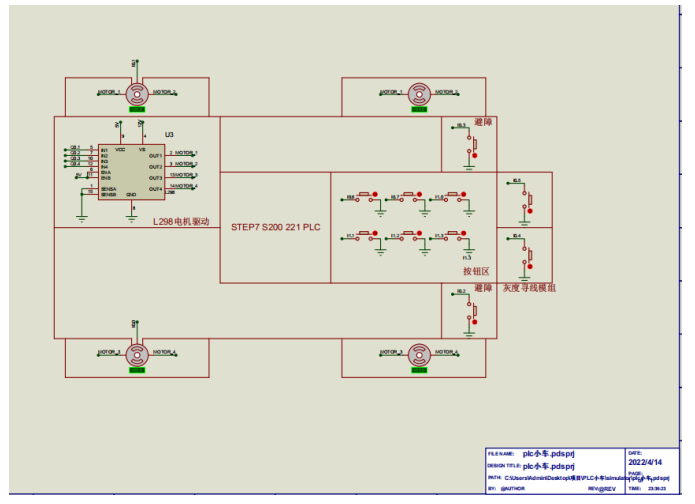Click the date '2022/4/14' in title block

[645, 462]
